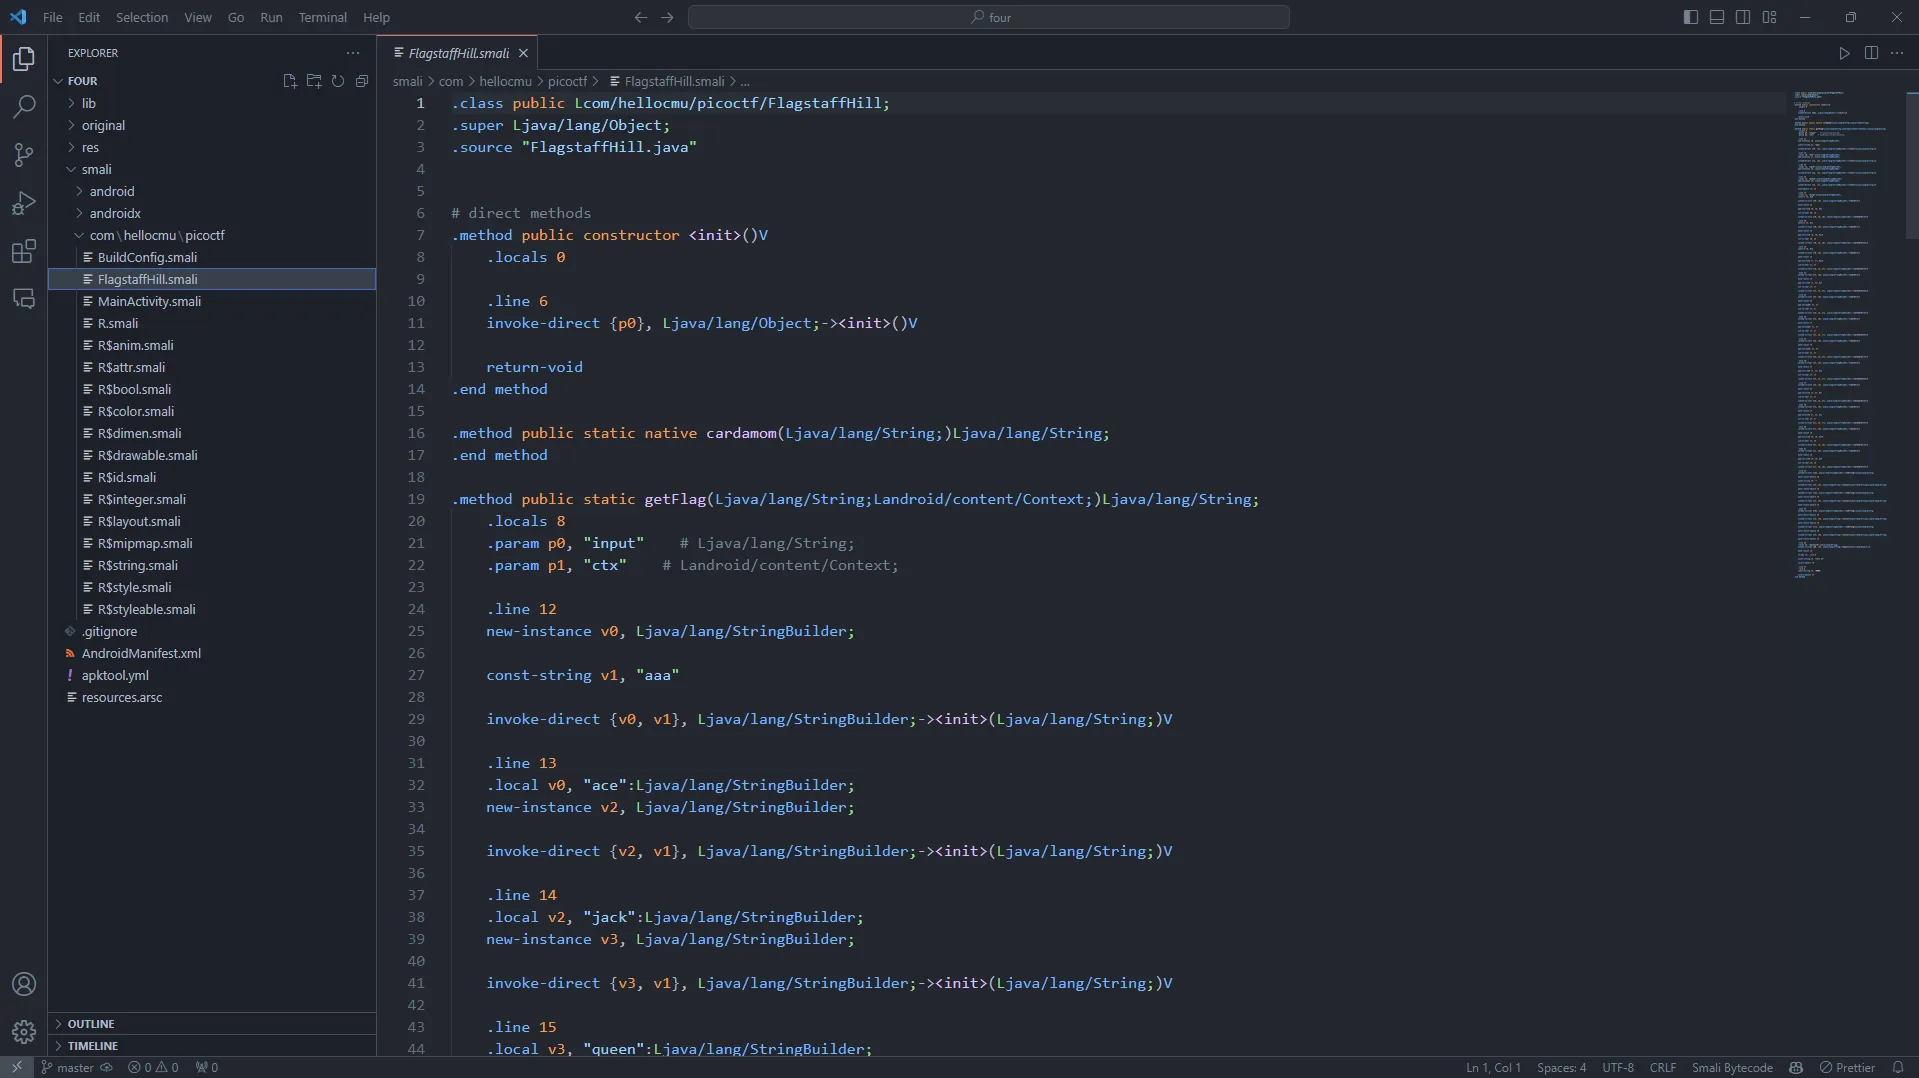Expand the OUTLINE section

coord(212,1023)
